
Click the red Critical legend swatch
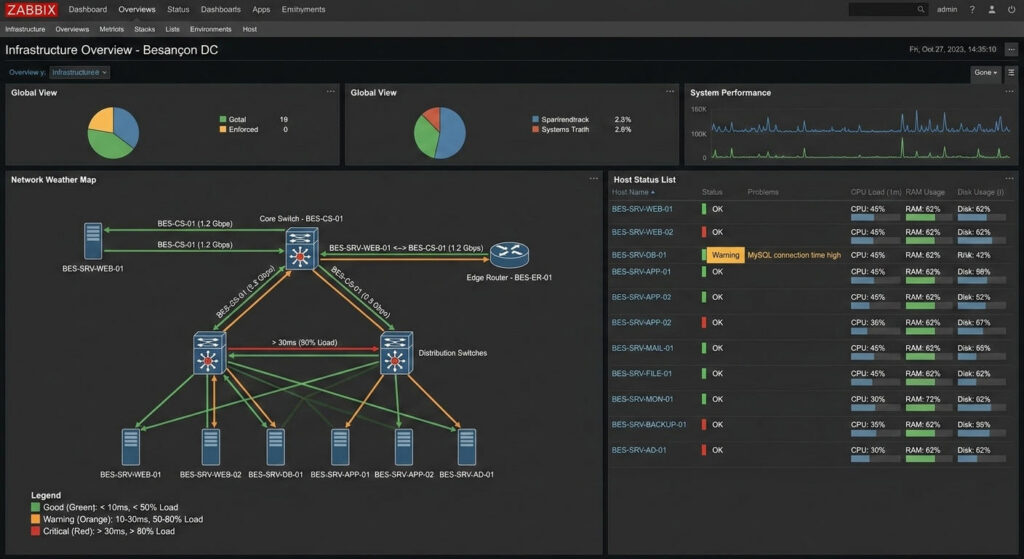point(35,531)
